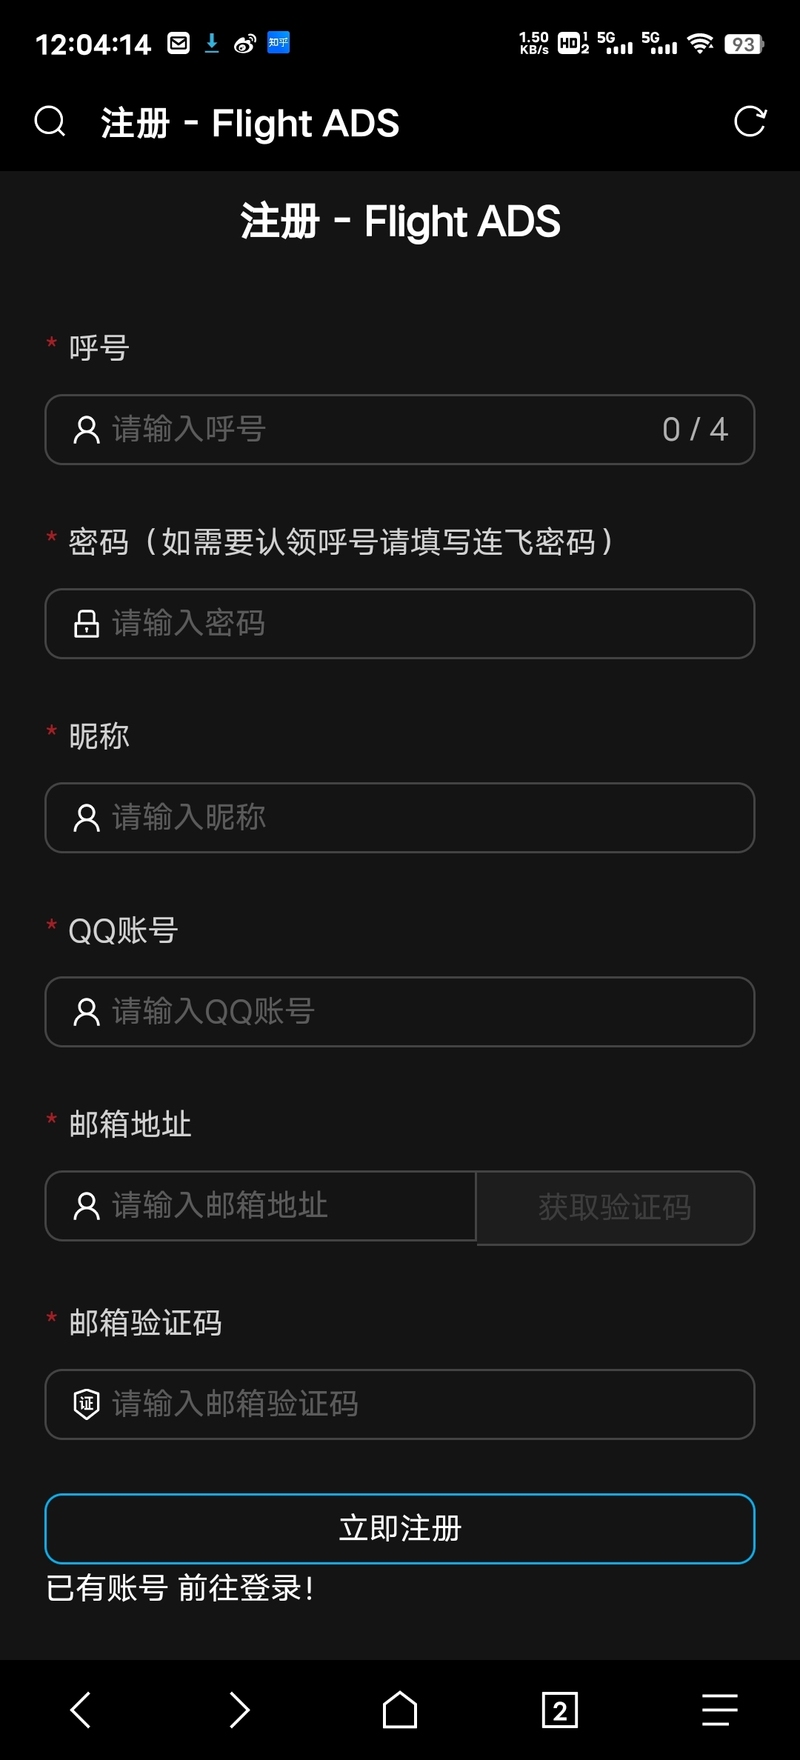
Task: Go back using browser back arrow
Action: (81, 1709)
